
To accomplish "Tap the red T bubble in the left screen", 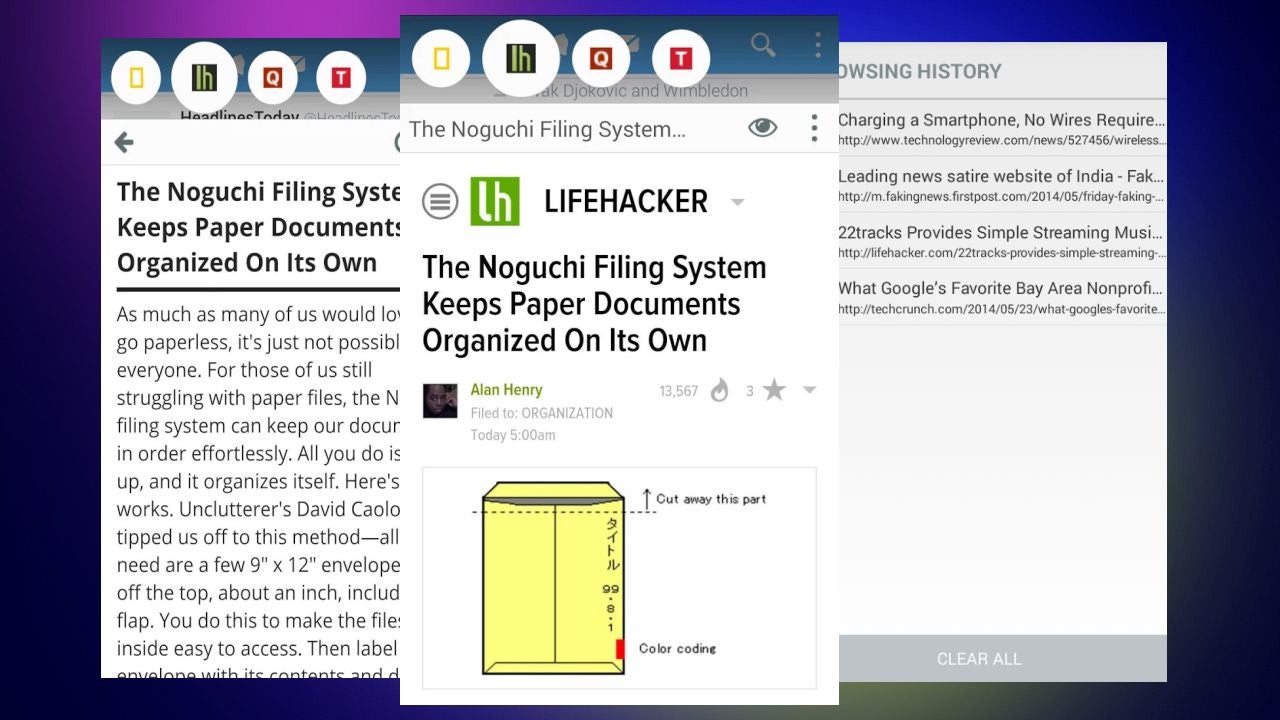I will click(x=341, y=78).
